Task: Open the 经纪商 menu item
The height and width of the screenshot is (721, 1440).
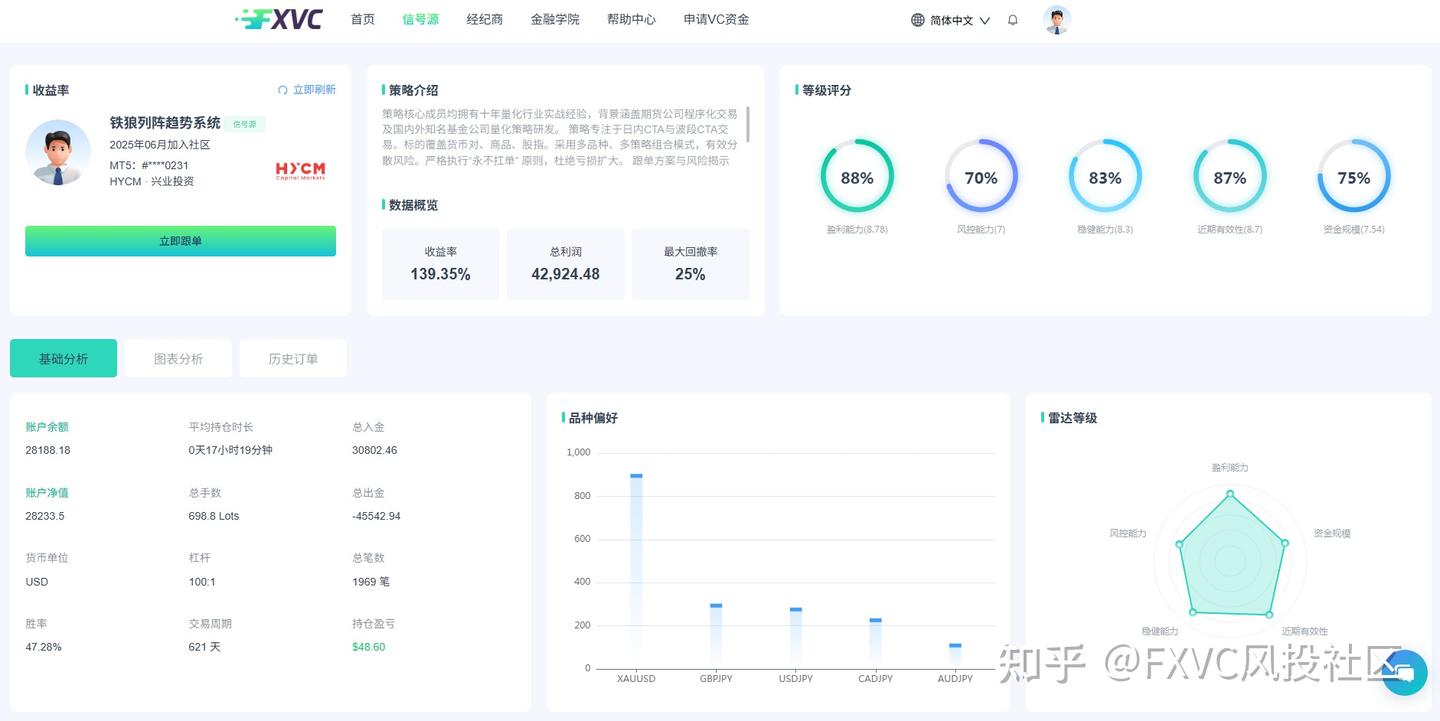Action: click(485, 19)
